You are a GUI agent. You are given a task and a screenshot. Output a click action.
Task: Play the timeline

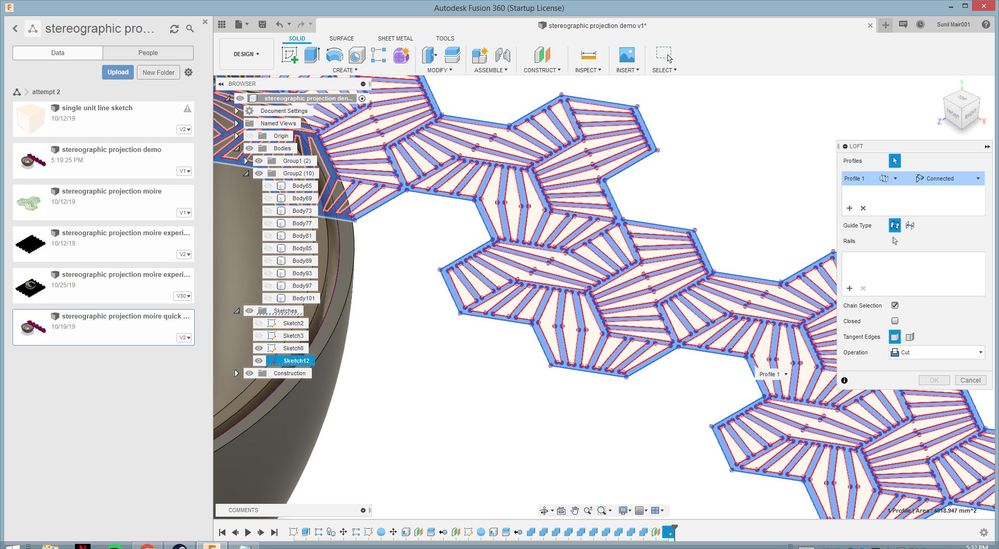(x=248, y=532)
